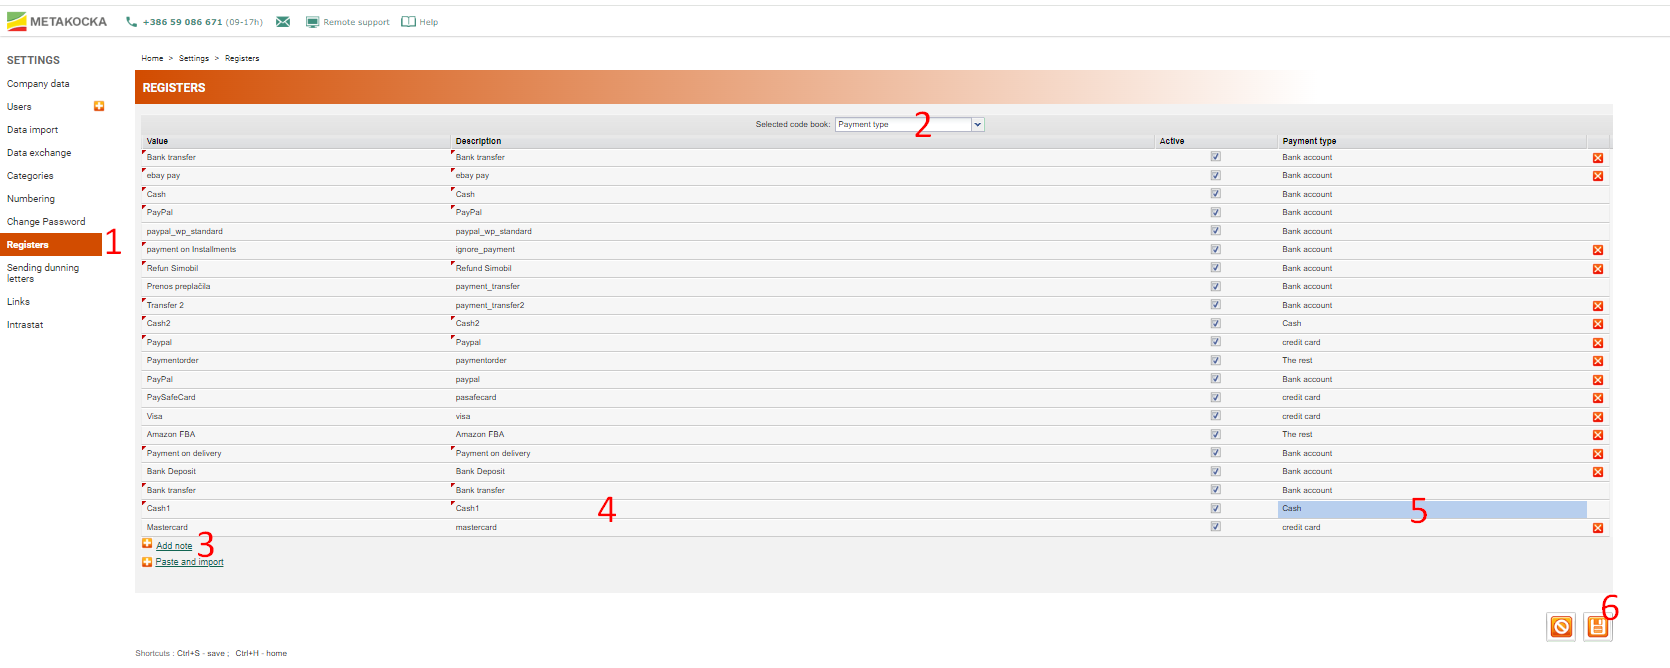The image size is (1670, 668).
Task: Delete the ebay pay row
Action: (1597, 176)
